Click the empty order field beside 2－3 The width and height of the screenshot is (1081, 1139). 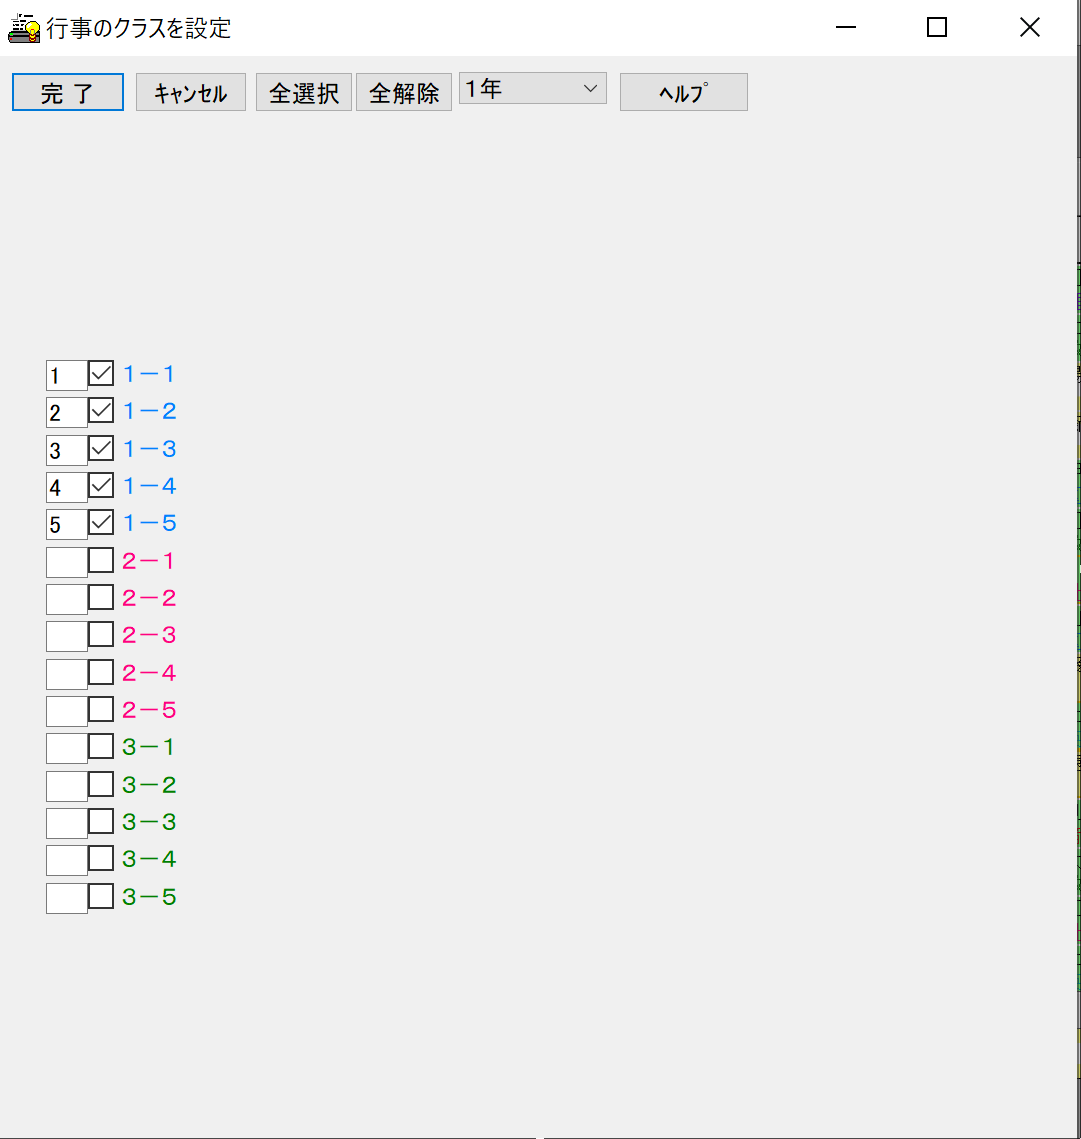click(x=67, y=636)
